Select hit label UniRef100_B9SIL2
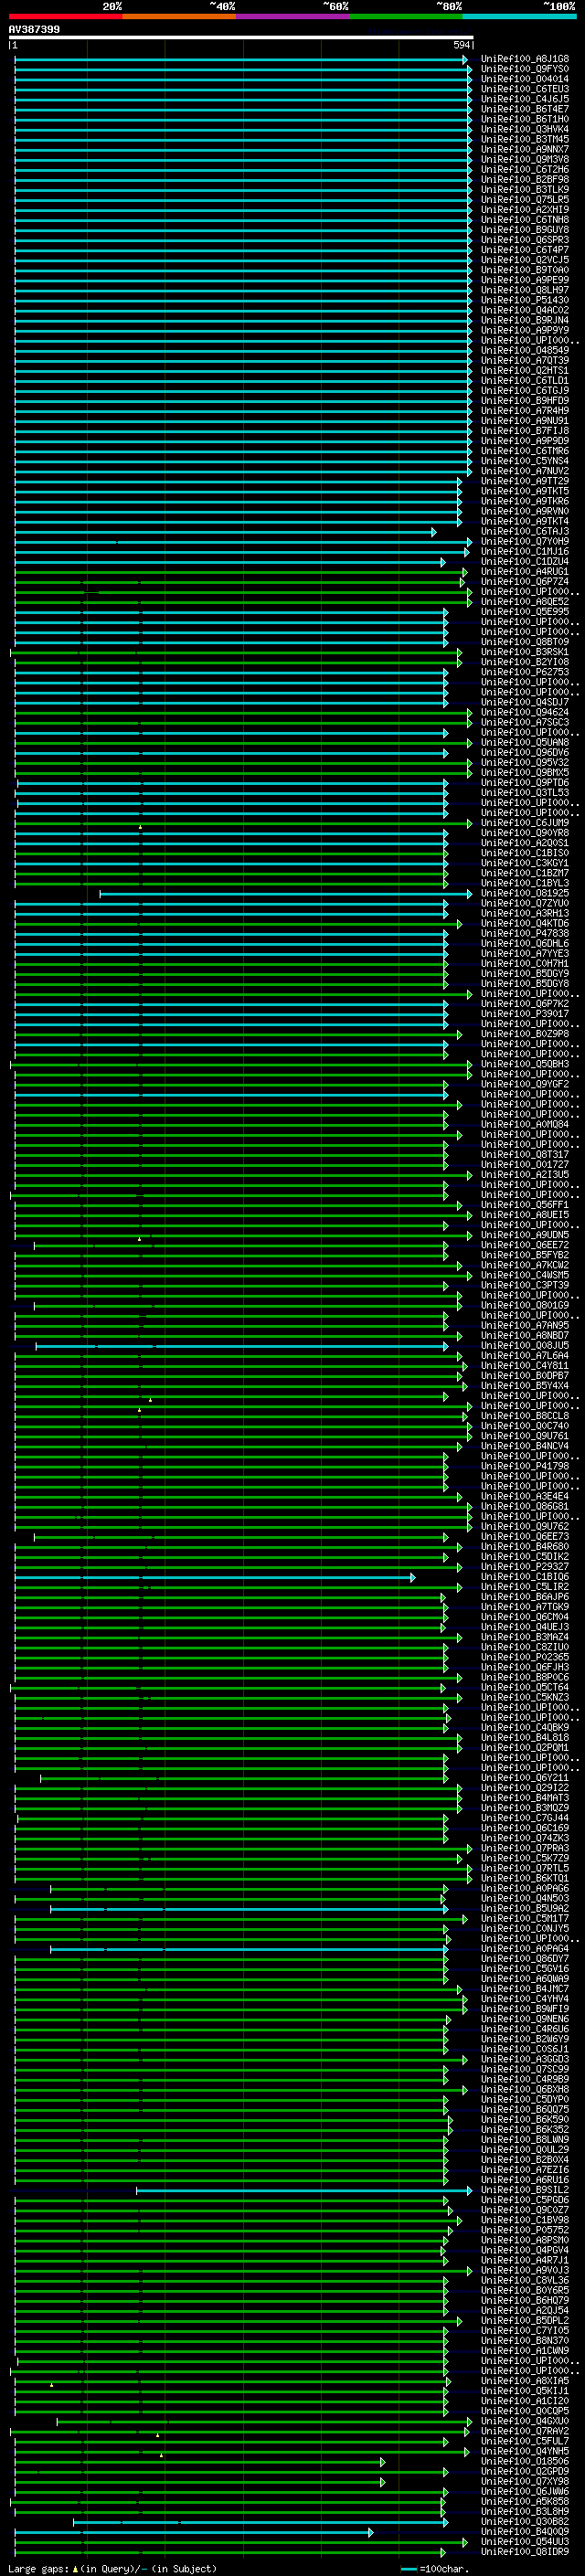Viewport: 585px width, 2576px height. (x=525, y=2190)
